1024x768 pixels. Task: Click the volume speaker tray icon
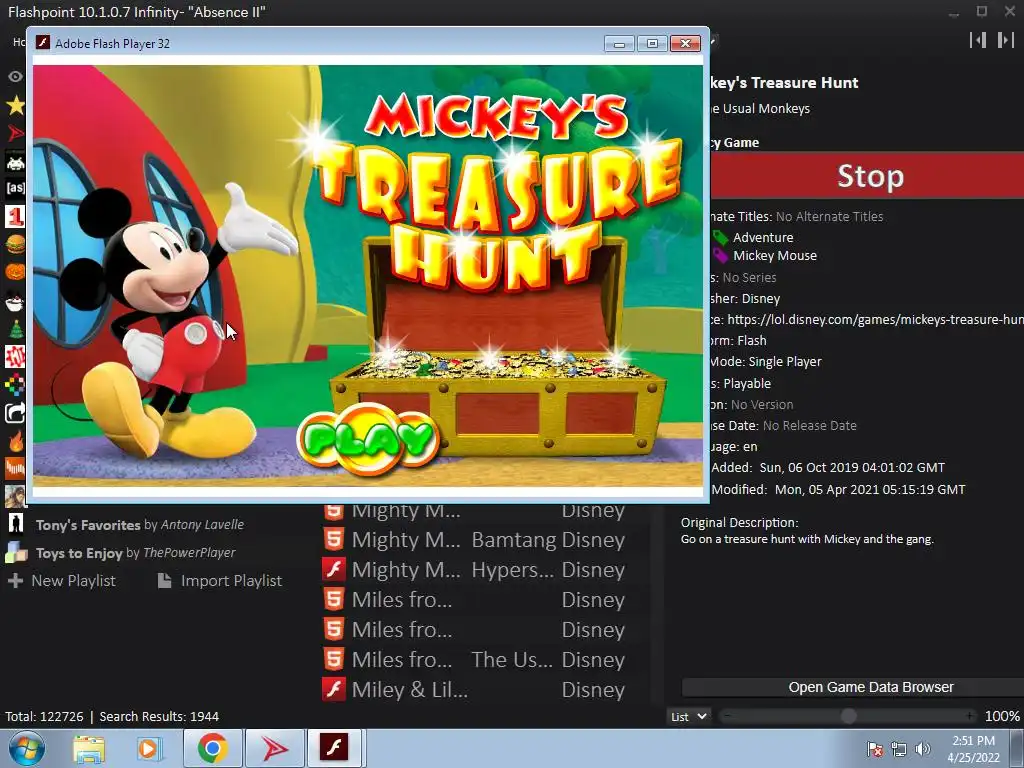tap(923, 749)
